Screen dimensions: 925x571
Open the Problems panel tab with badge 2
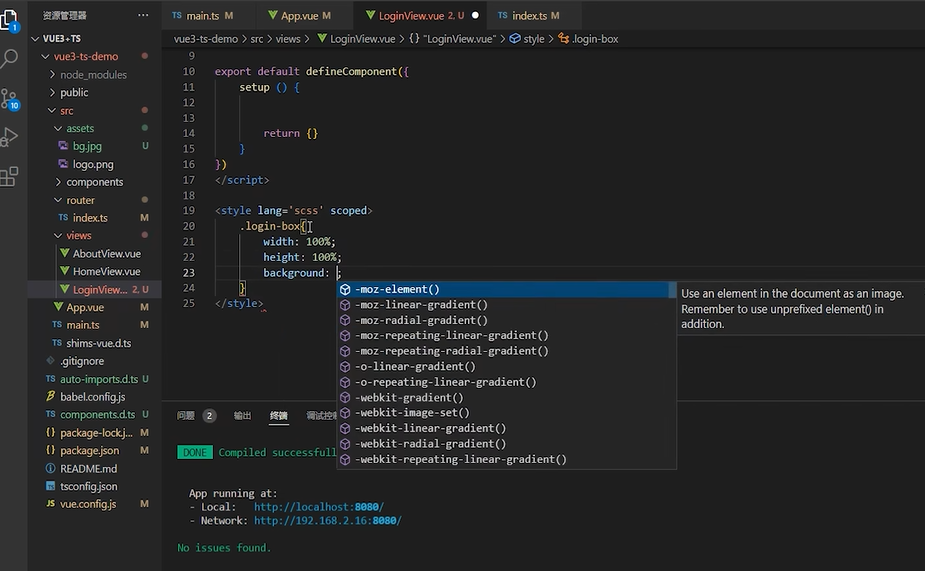tap(196, 416)
